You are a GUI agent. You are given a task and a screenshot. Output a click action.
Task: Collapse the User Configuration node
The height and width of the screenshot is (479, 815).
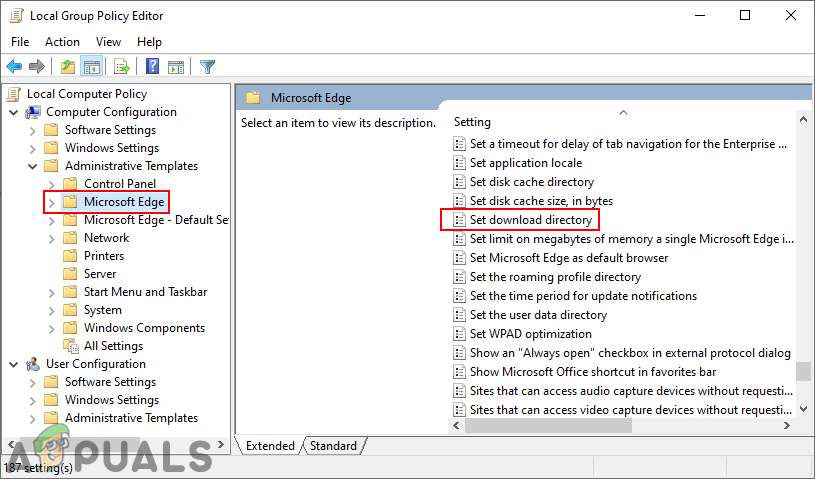tap(13, 364)
